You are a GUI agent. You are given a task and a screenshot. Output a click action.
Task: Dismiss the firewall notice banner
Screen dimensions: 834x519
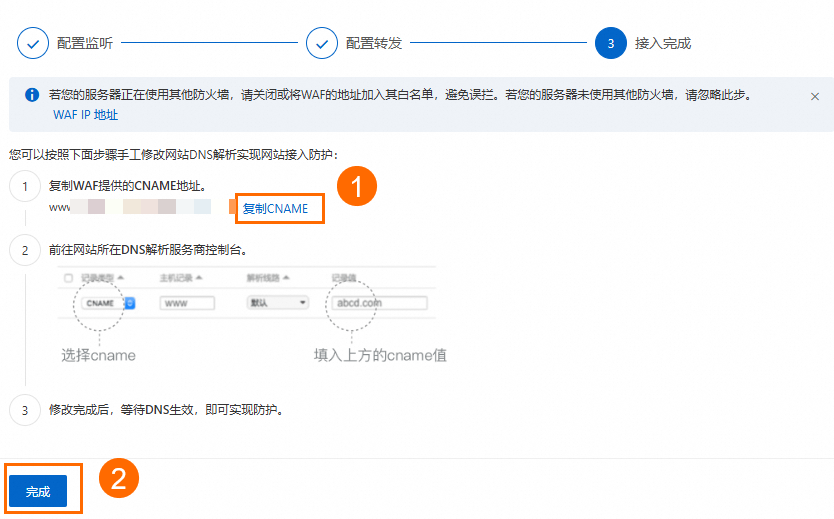coord(814,96)
